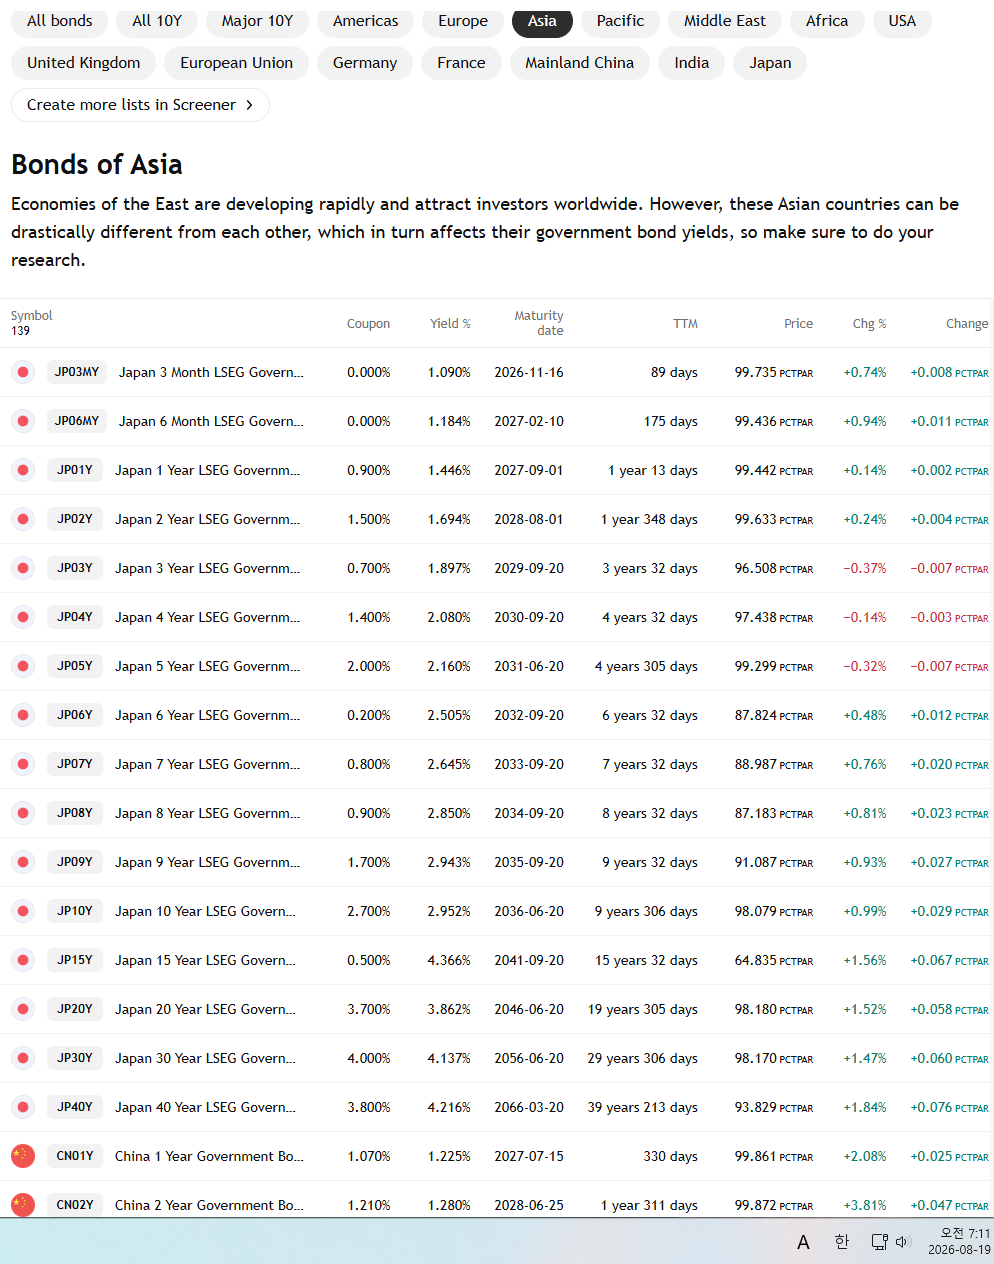This screenshot has height=1264, width=994.
Task: Select the All 10Y tab
Action: click(157, 21)
